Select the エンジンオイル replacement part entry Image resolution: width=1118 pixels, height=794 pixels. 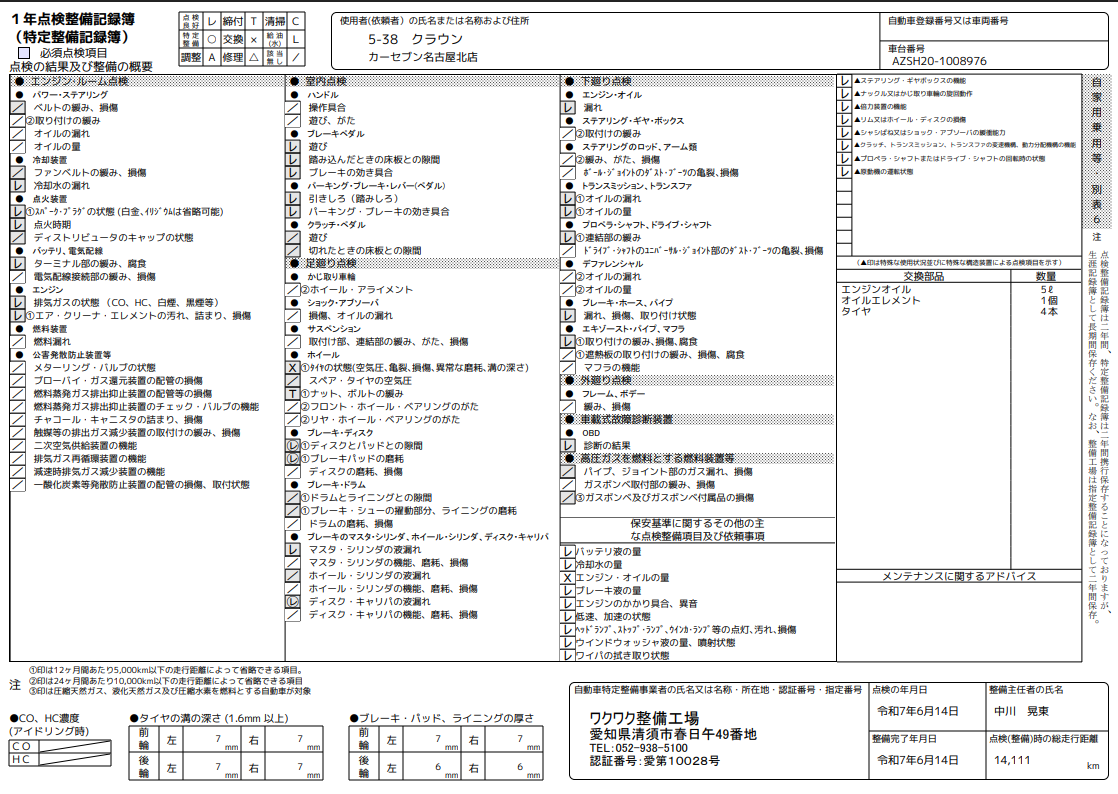tap(876, 289)
